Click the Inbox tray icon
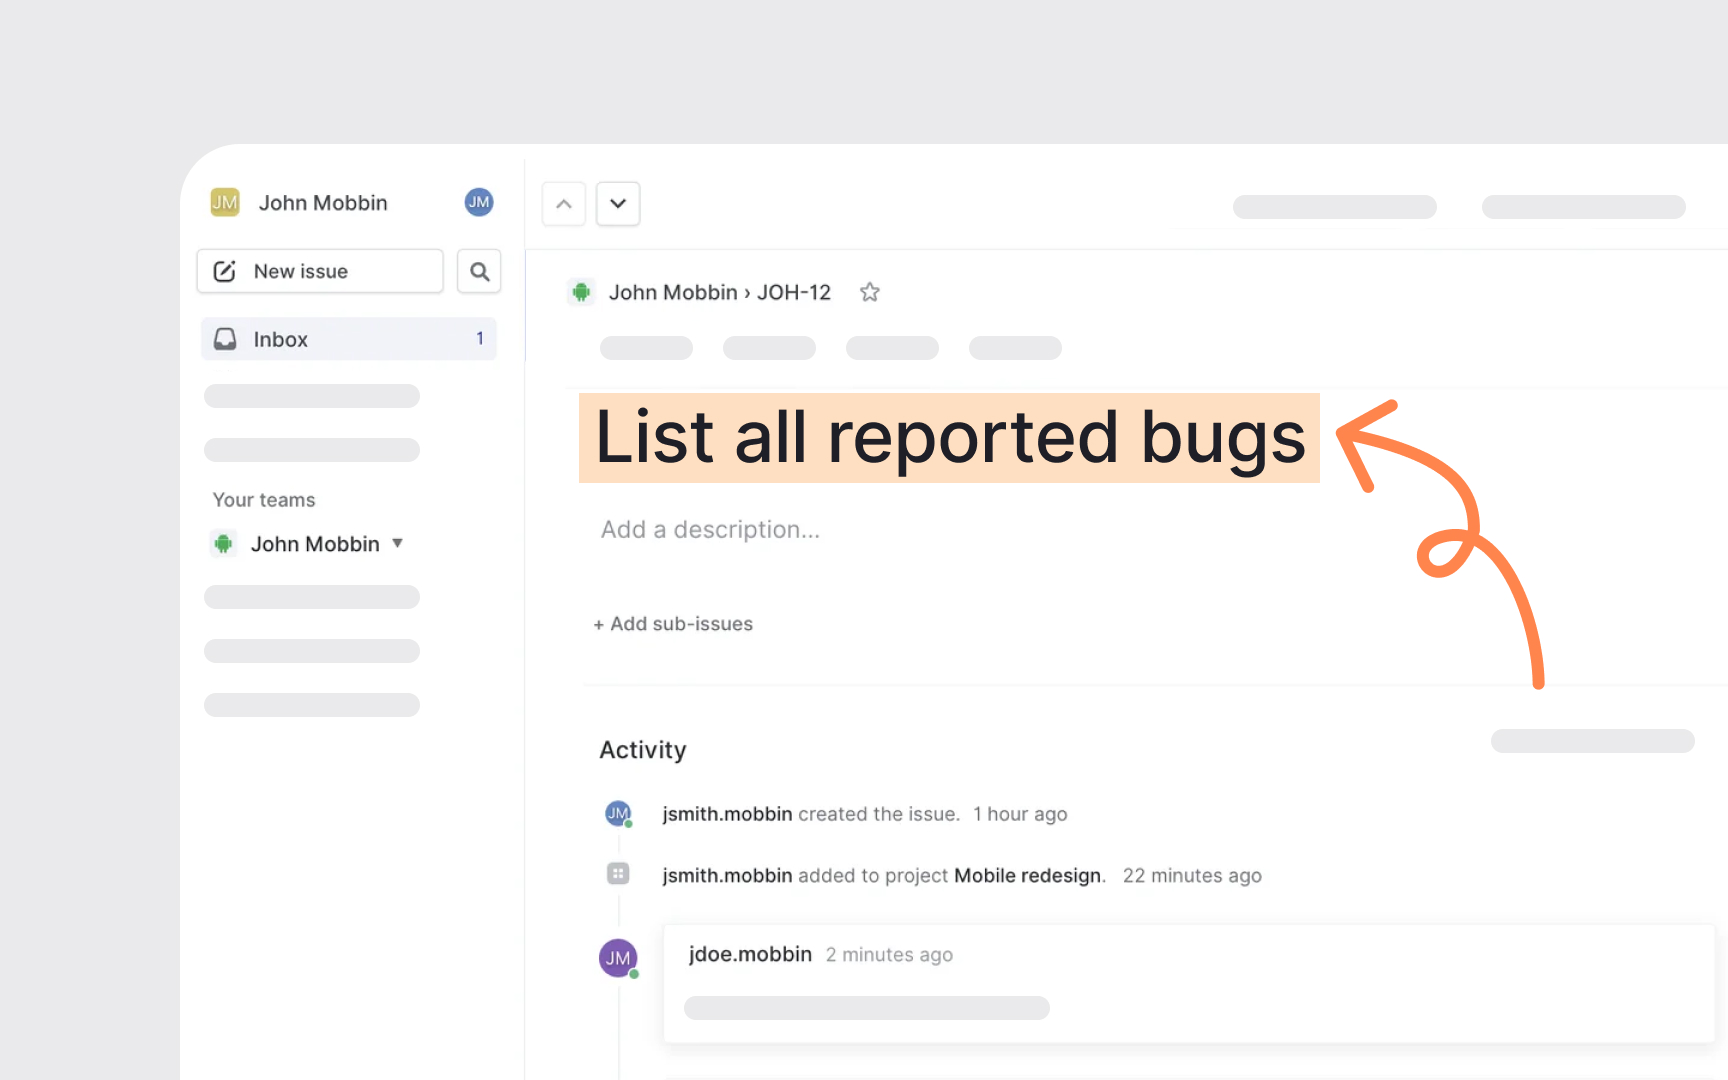This screenshot has width=1728, height=1080. [226, 339]
